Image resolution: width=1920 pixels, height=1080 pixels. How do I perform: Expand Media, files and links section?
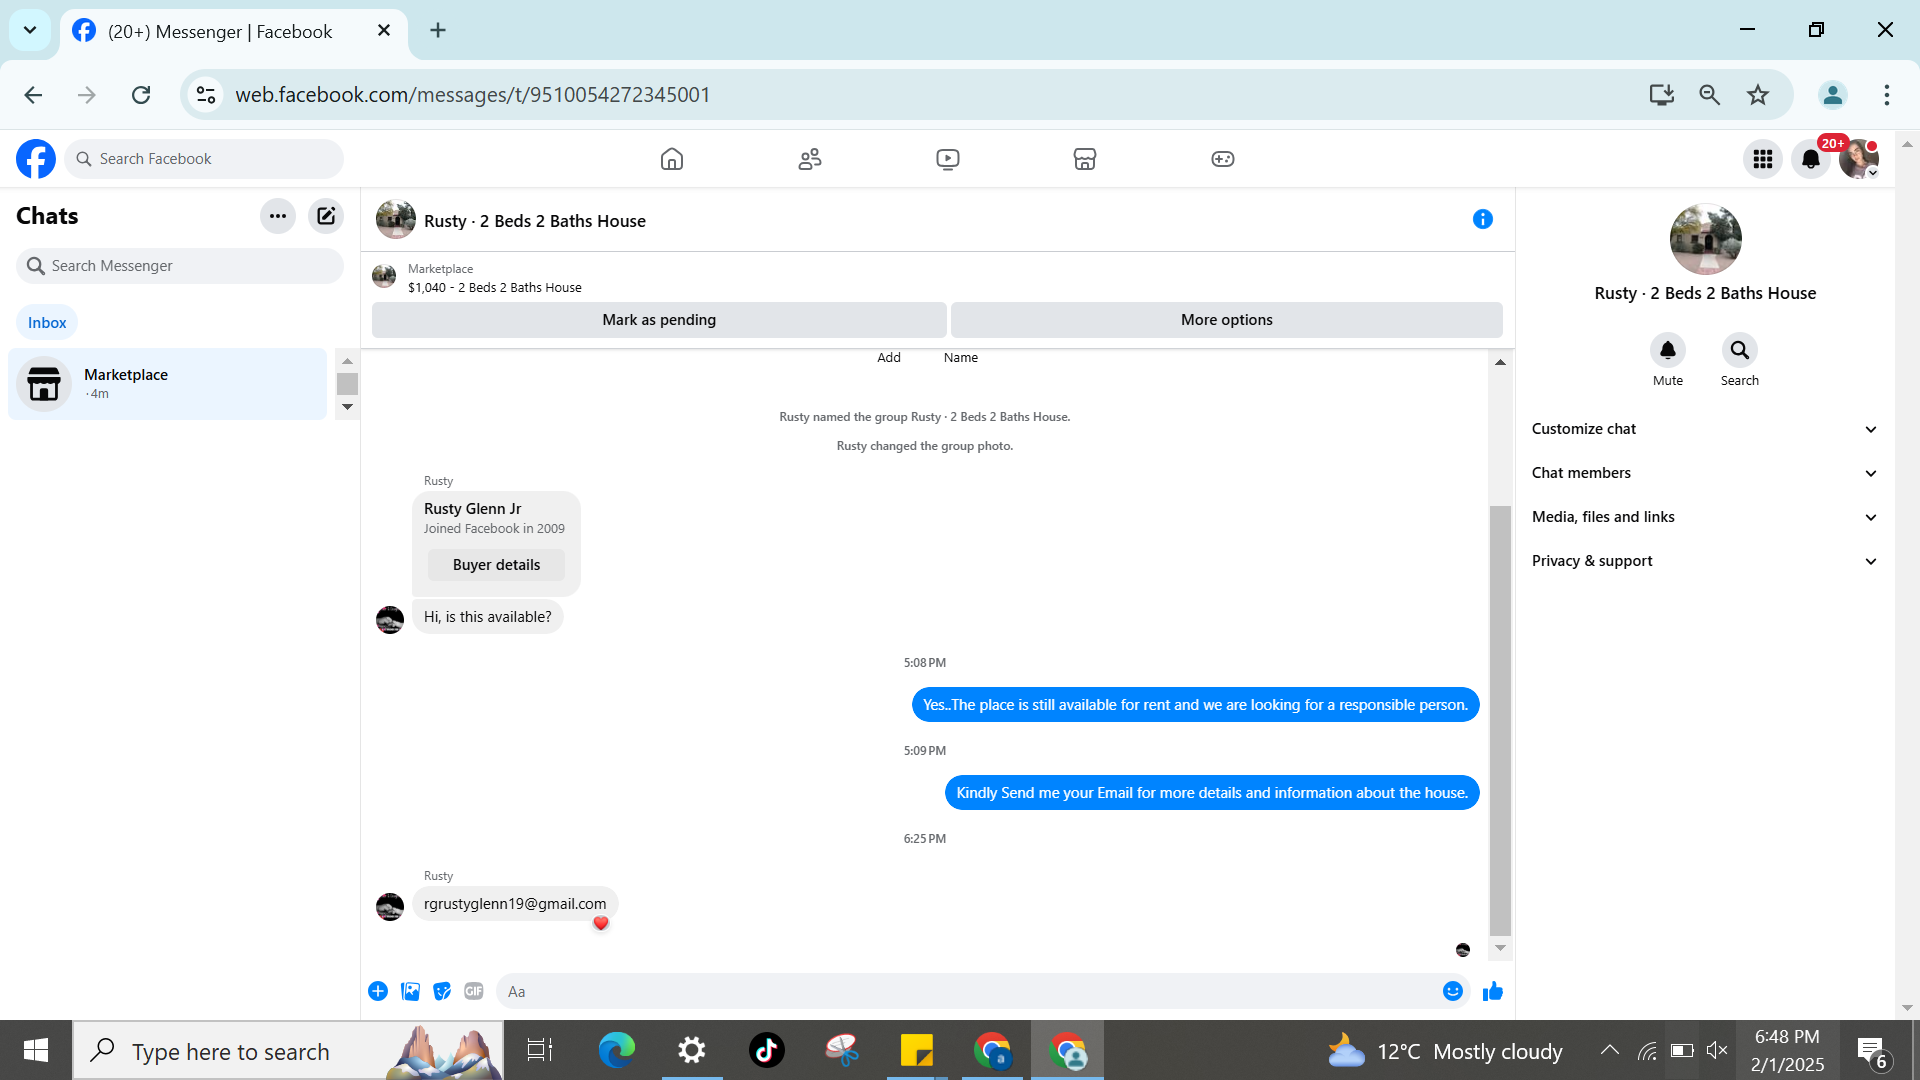pos(1704,517)
